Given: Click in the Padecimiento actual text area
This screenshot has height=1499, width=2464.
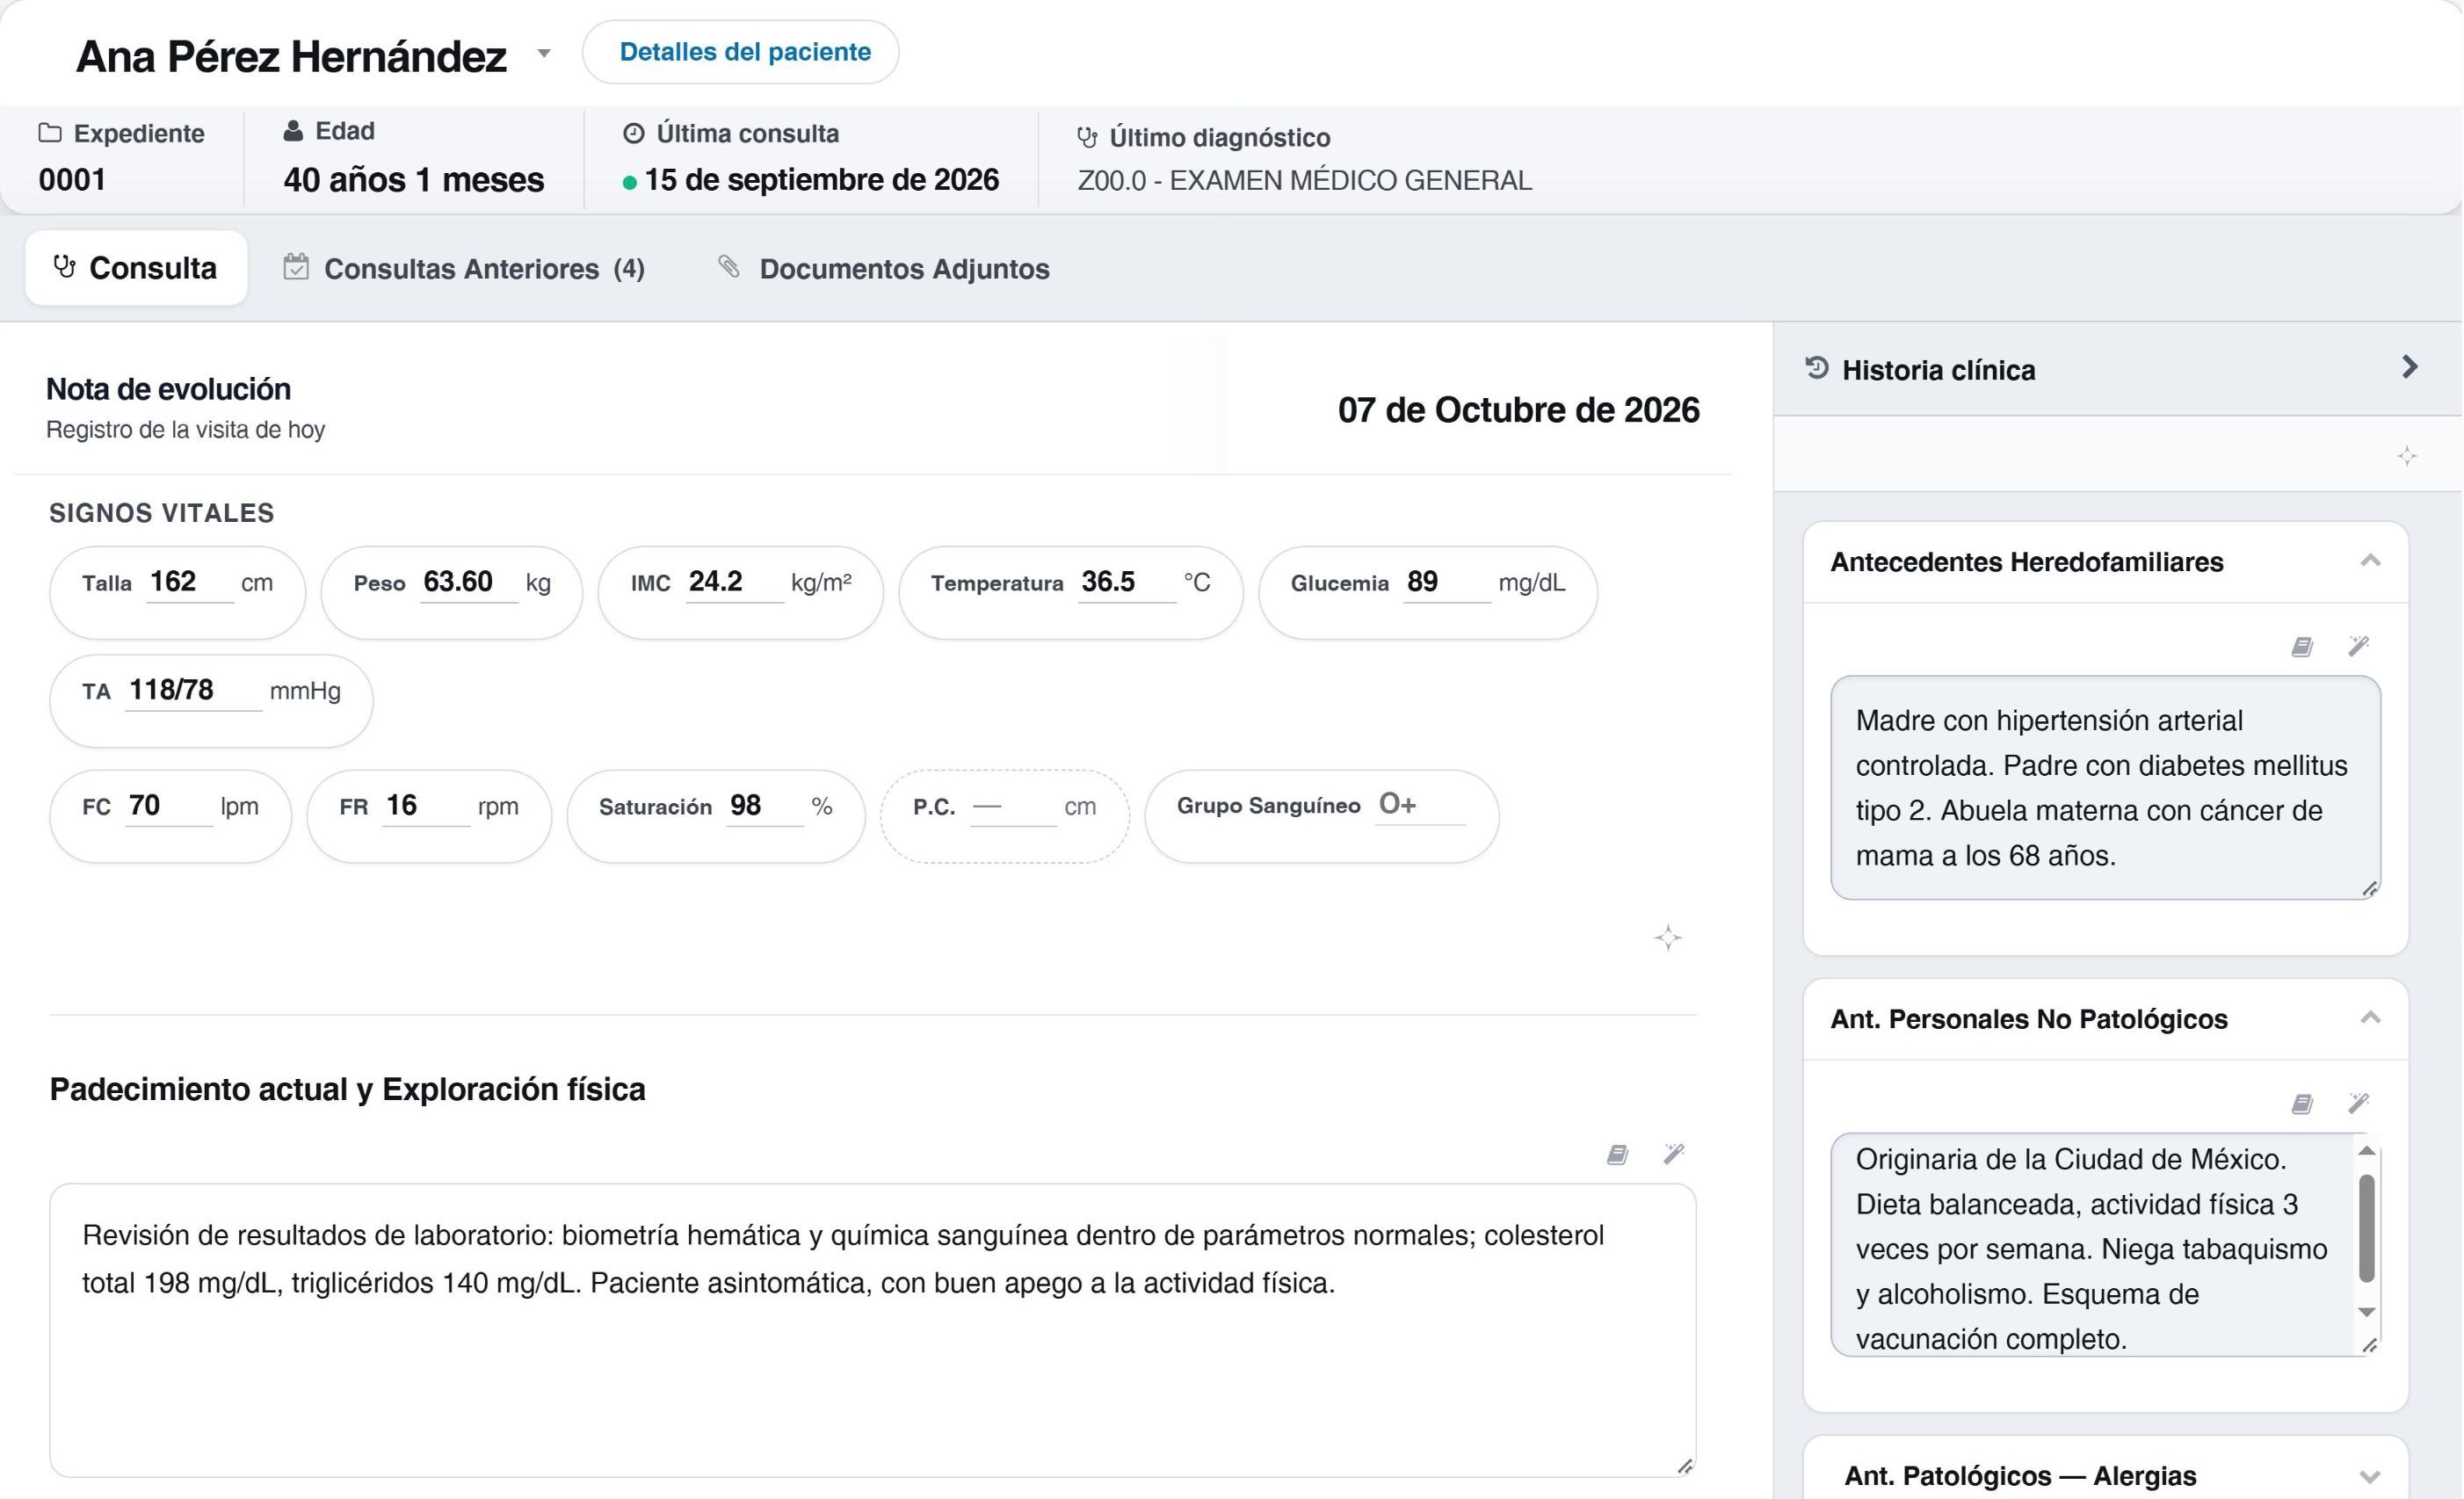Looking at the screenshot, I should tap(872, 1330).
